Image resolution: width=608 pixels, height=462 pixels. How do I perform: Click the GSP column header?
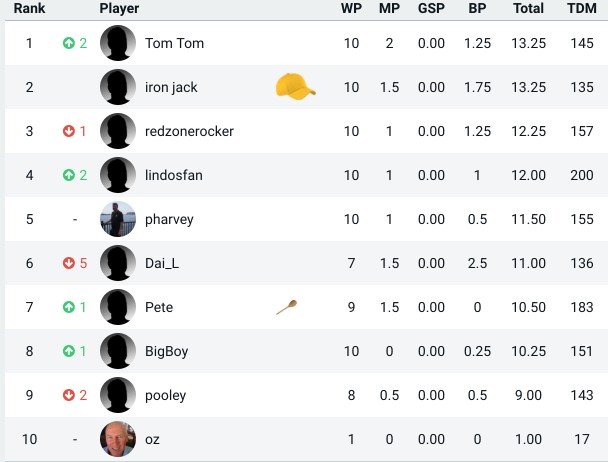coord(431,8)
